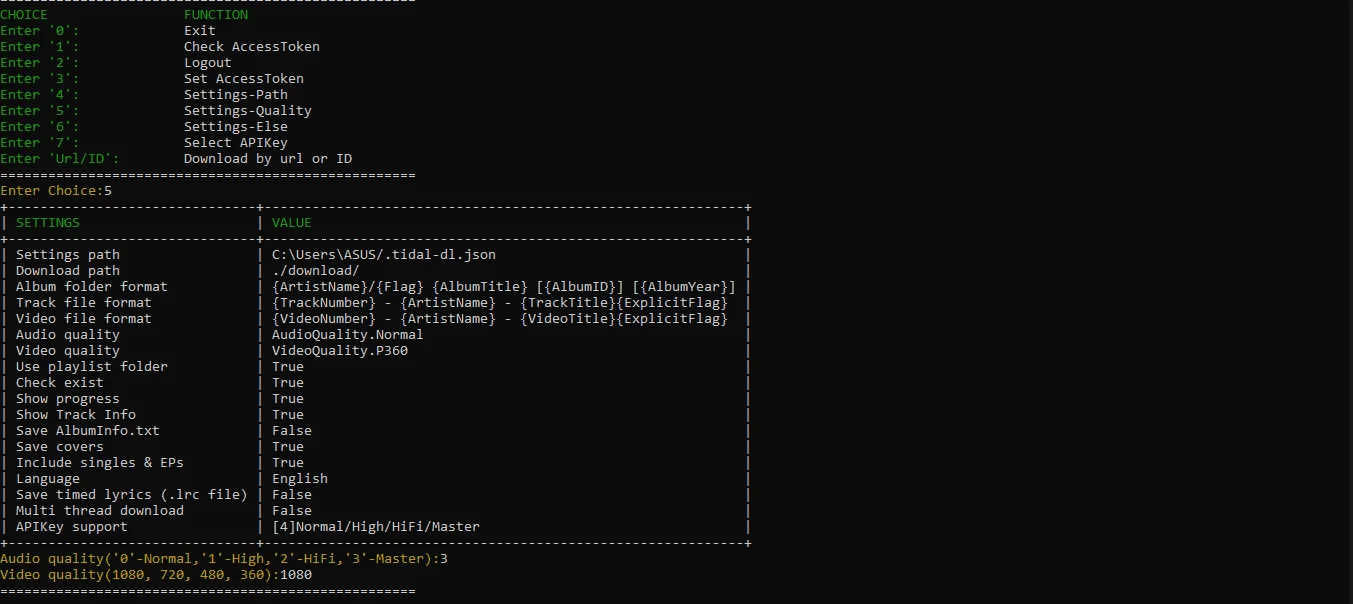The width and height of the screenshot is (1353, 604).
Task: Click the 'Enter Choice:5' line
Action: tap(56, 191)
